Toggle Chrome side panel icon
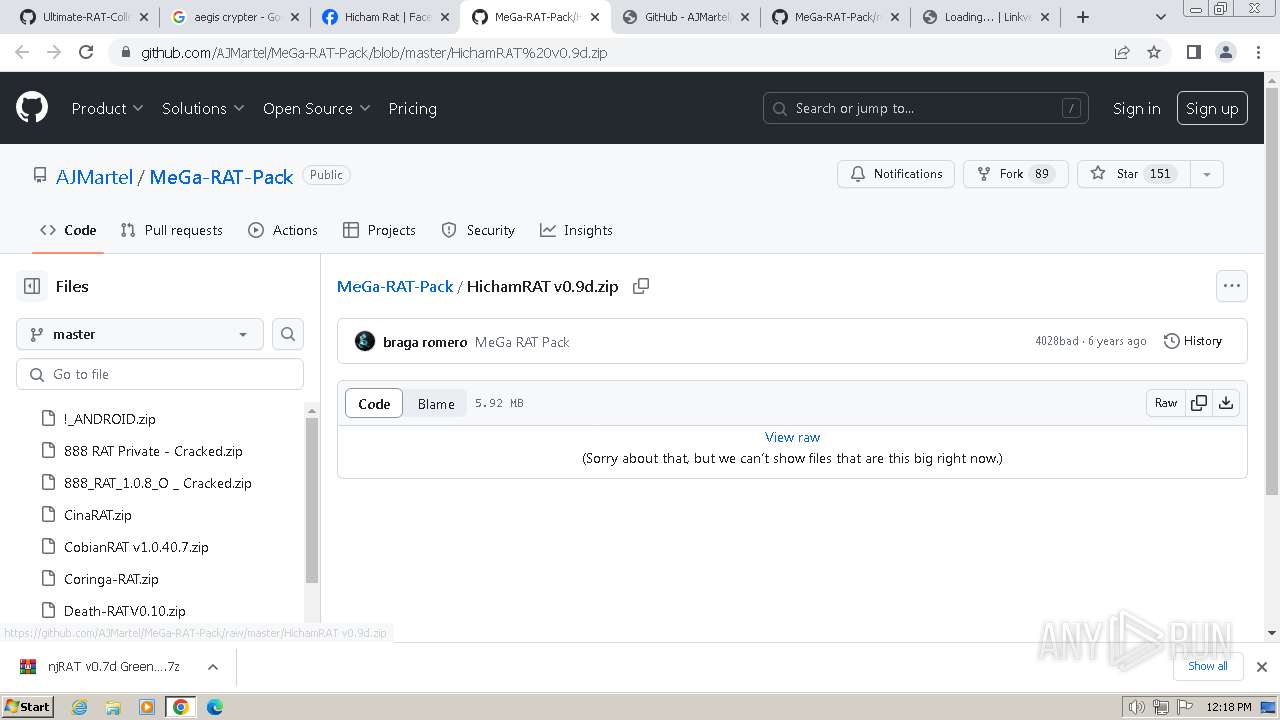 [x=1193, y=52]
